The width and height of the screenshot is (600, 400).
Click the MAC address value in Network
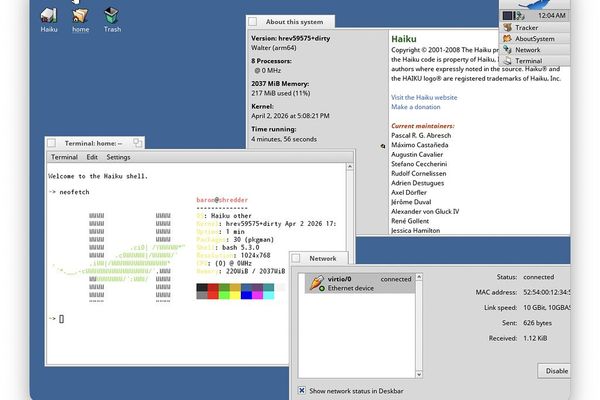coord(547,292)
